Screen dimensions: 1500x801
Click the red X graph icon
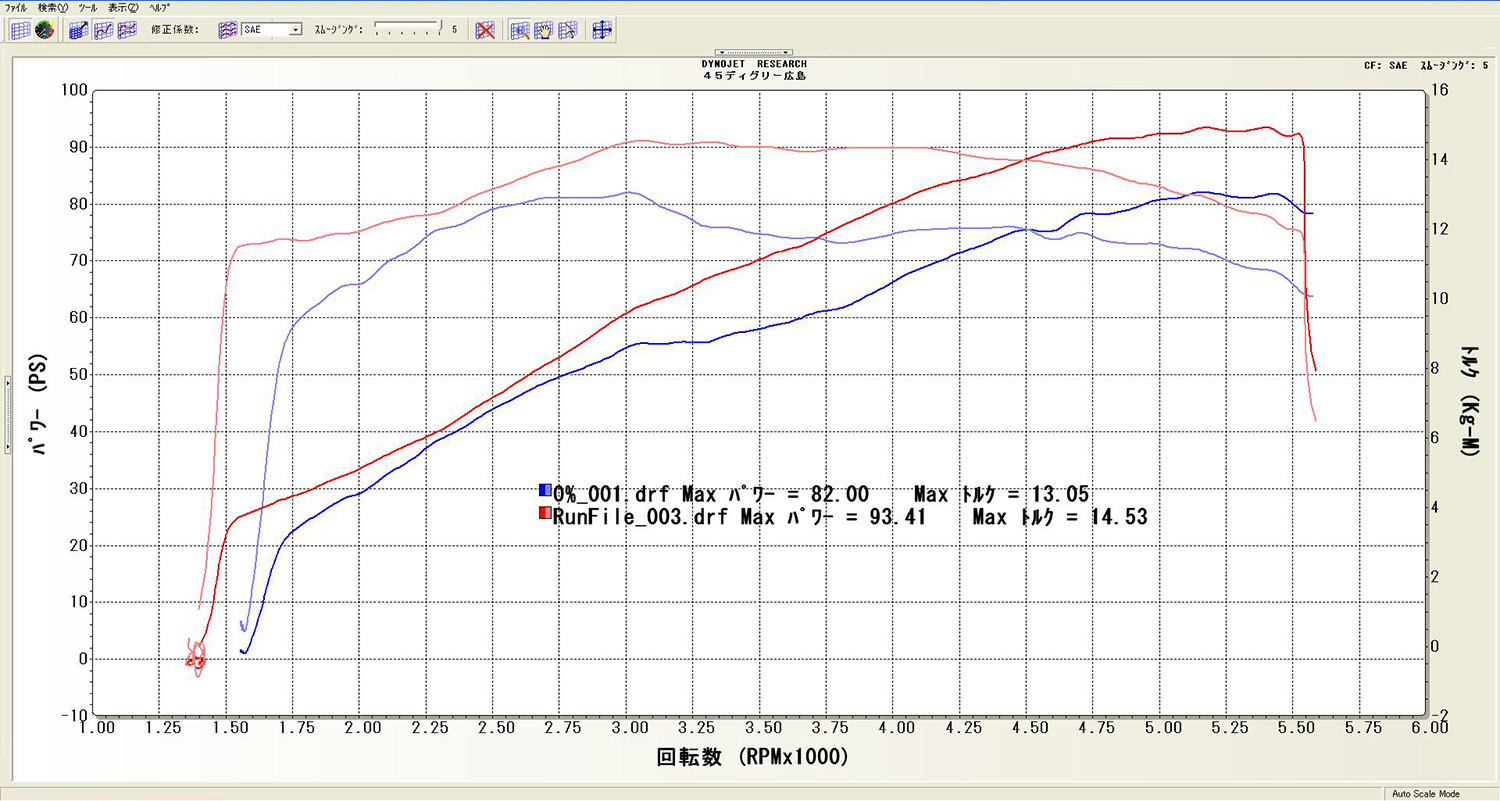[485, 30]
